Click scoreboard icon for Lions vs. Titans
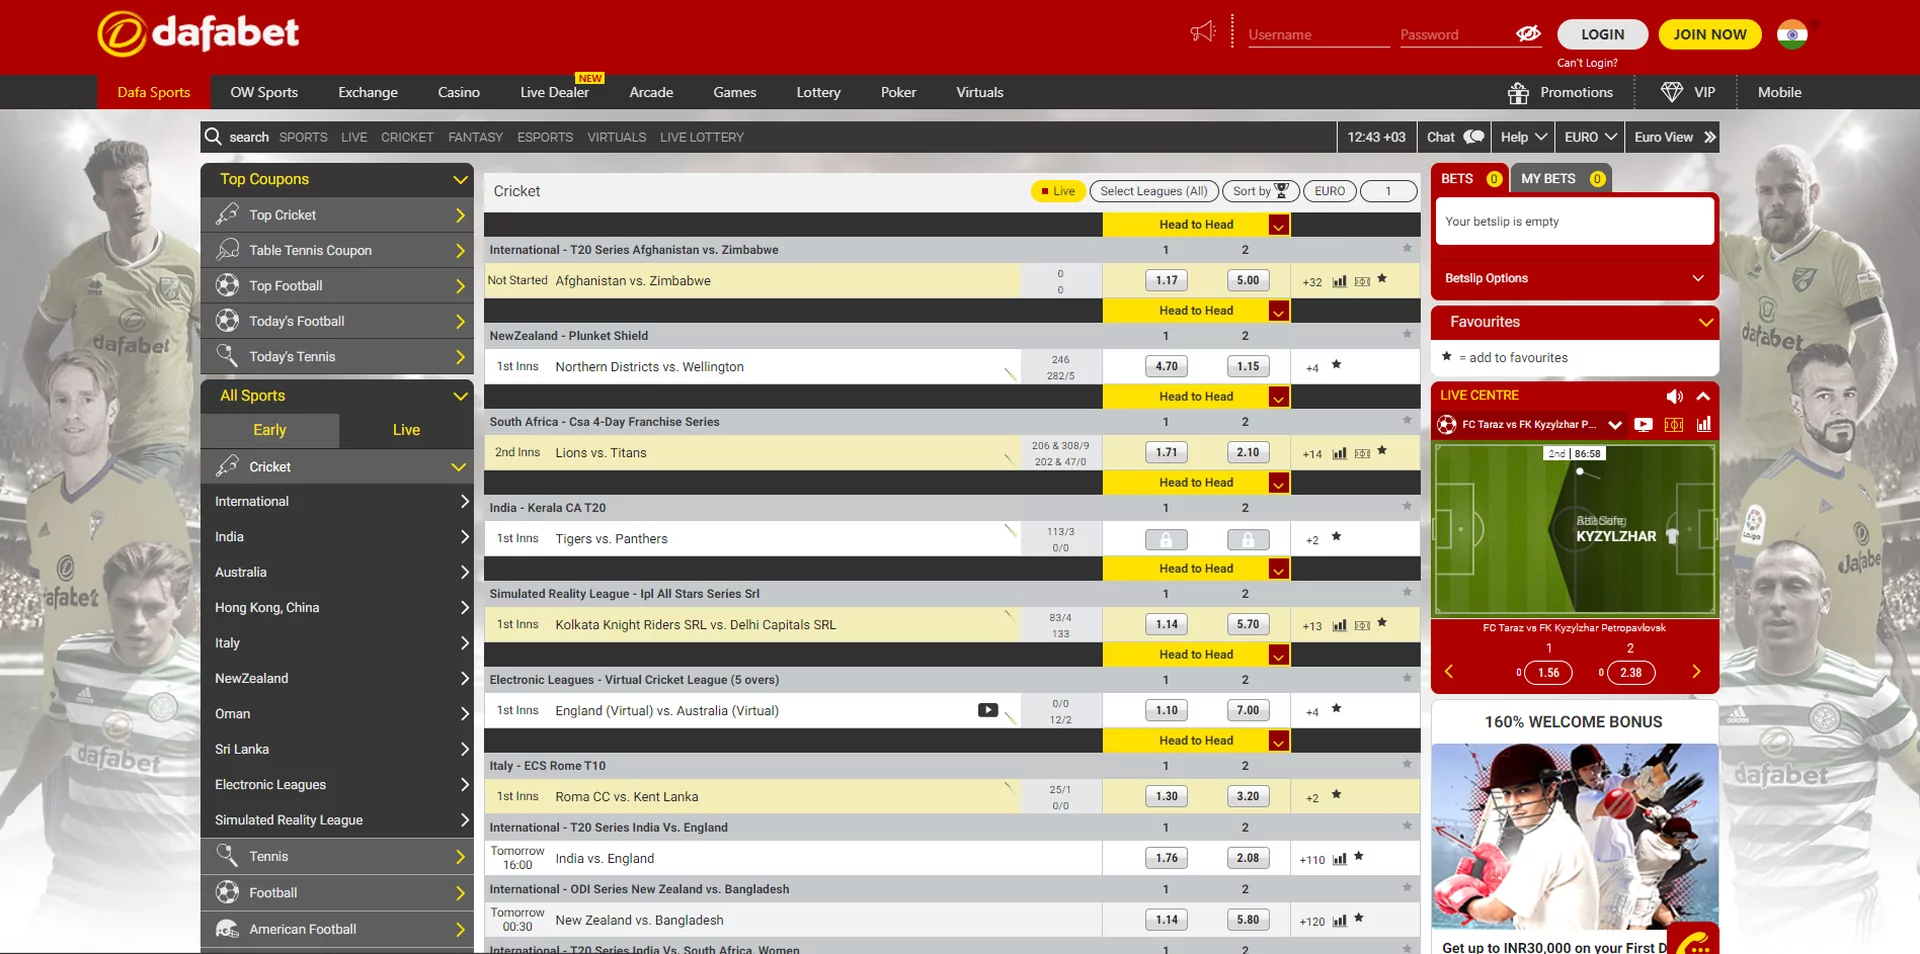Viewport: 1920px width, 954px height. pos(1362,454)
